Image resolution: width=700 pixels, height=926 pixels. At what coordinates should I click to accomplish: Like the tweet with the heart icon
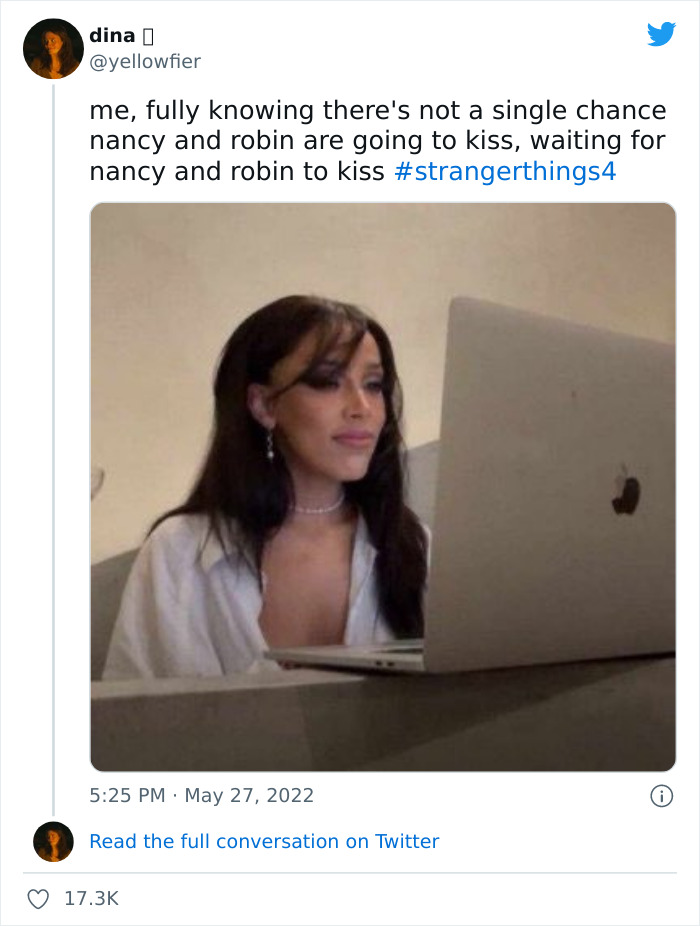tap(39, 899)
